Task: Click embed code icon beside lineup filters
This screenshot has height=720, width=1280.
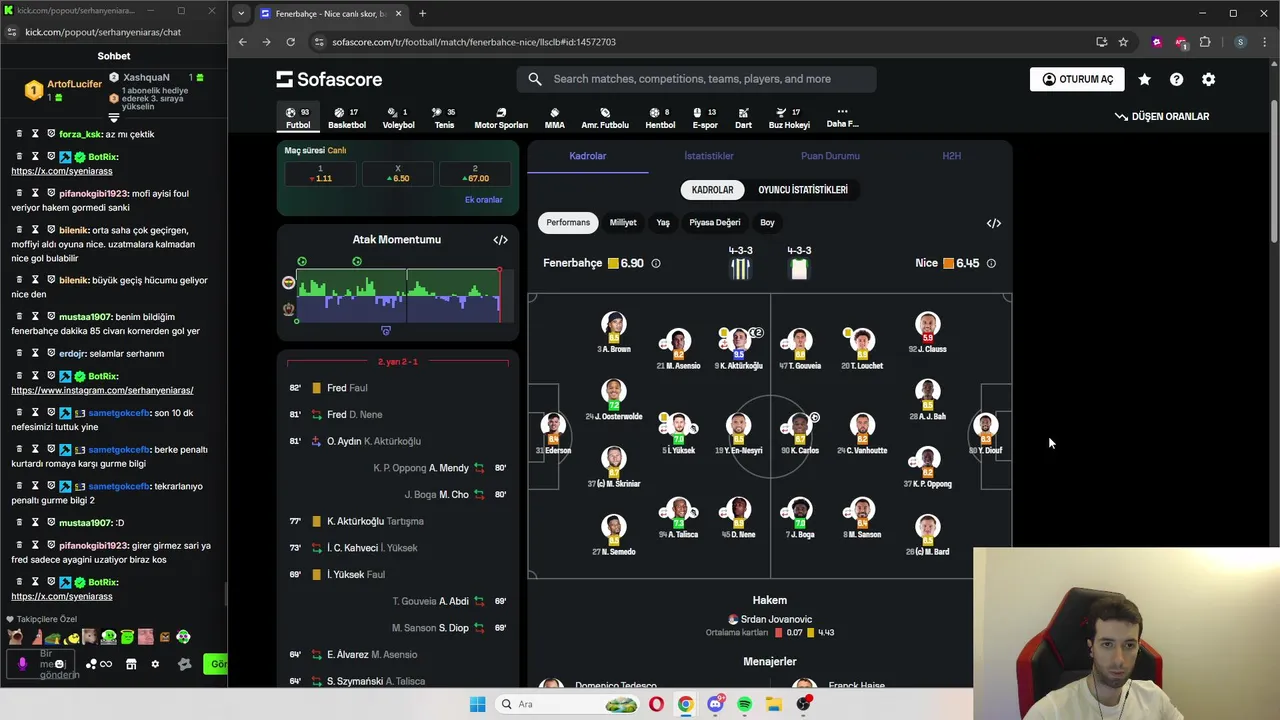Action: [994, 223]
